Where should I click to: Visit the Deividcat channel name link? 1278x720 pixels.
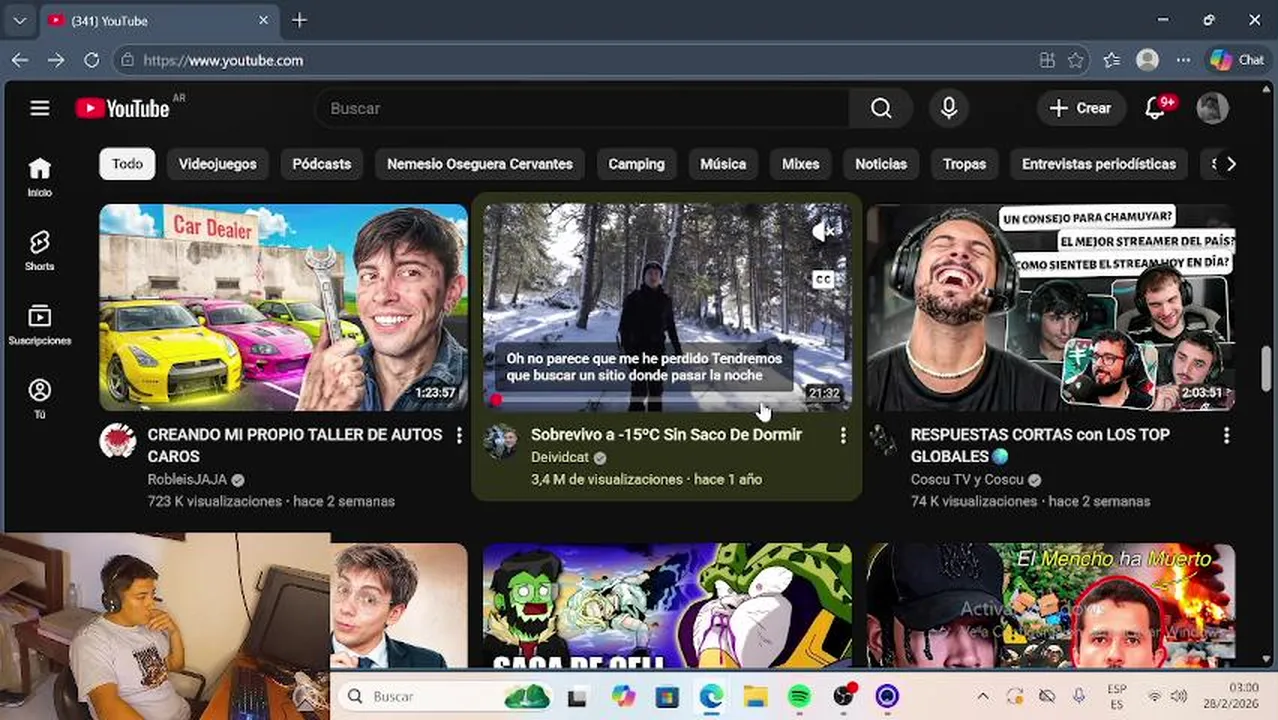[x=560, y=457]
